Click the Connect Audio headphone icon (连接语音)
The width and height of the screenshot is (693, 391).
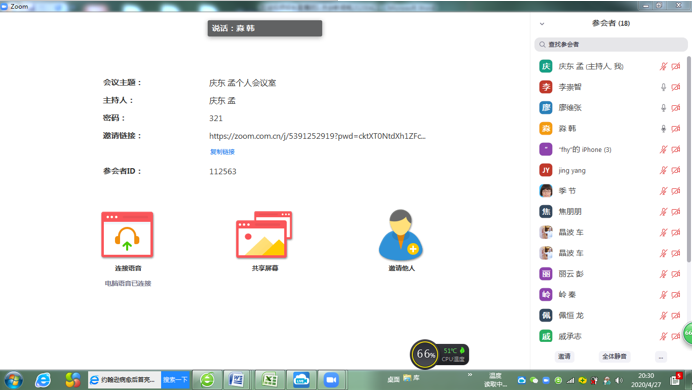tap(127, 235)
